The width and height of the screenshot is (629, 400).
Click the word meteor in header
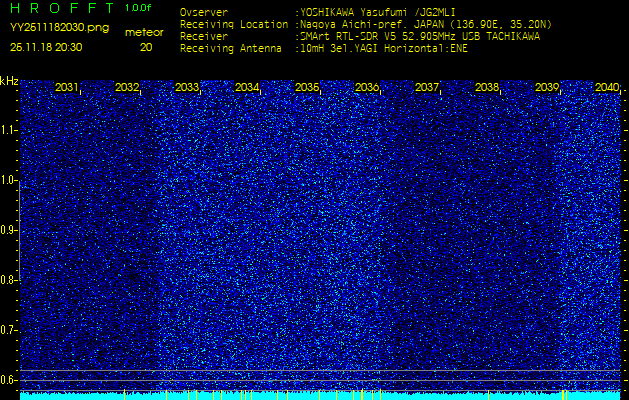pos(144,33)
